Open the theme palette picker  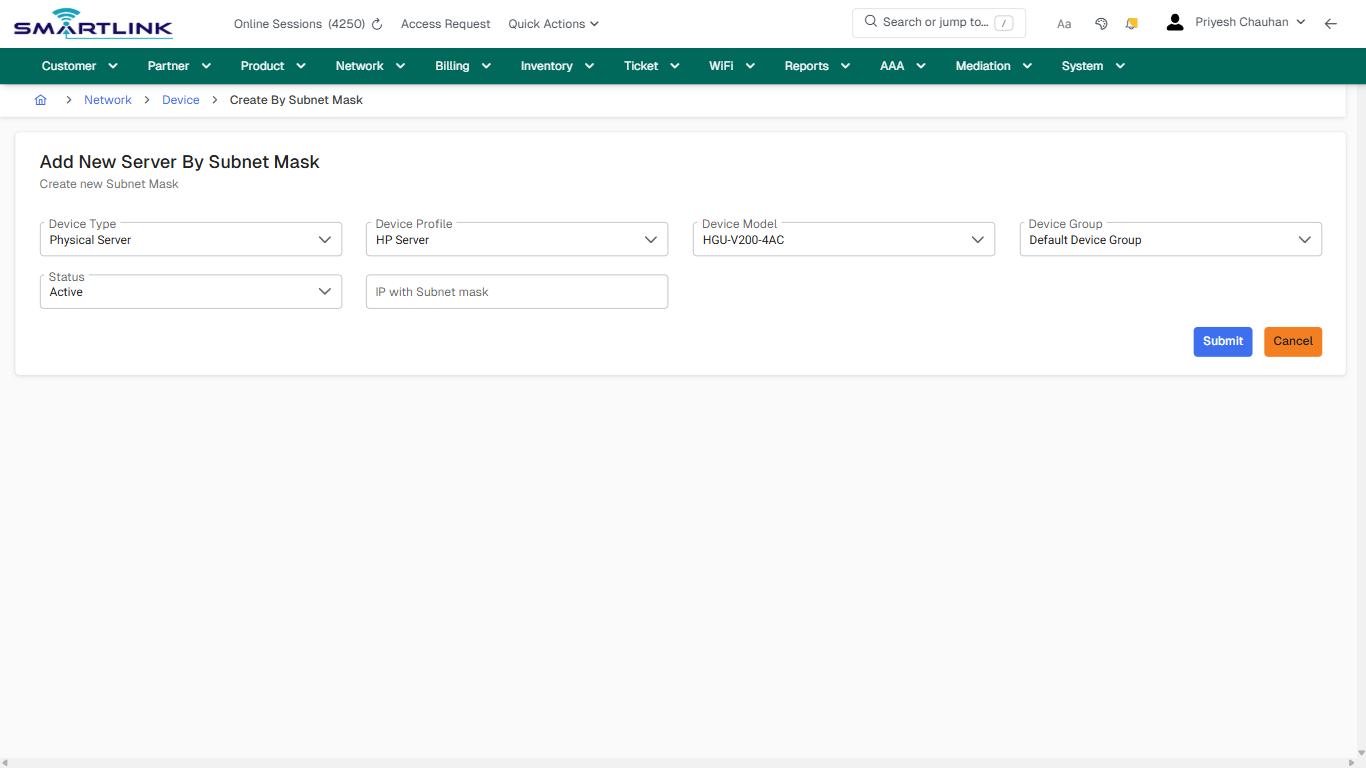(x=1101, y=22)
